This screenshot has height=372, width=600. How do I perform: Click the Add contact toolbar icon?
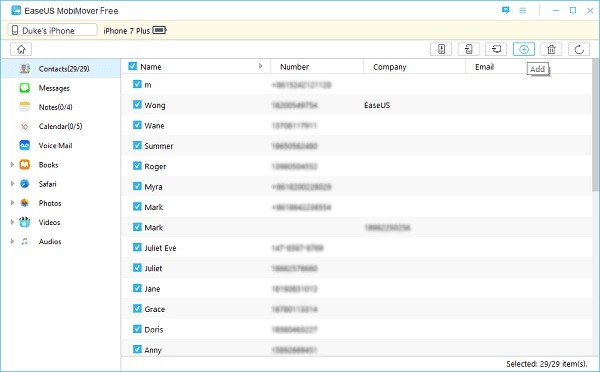click(x=523, y=49)
